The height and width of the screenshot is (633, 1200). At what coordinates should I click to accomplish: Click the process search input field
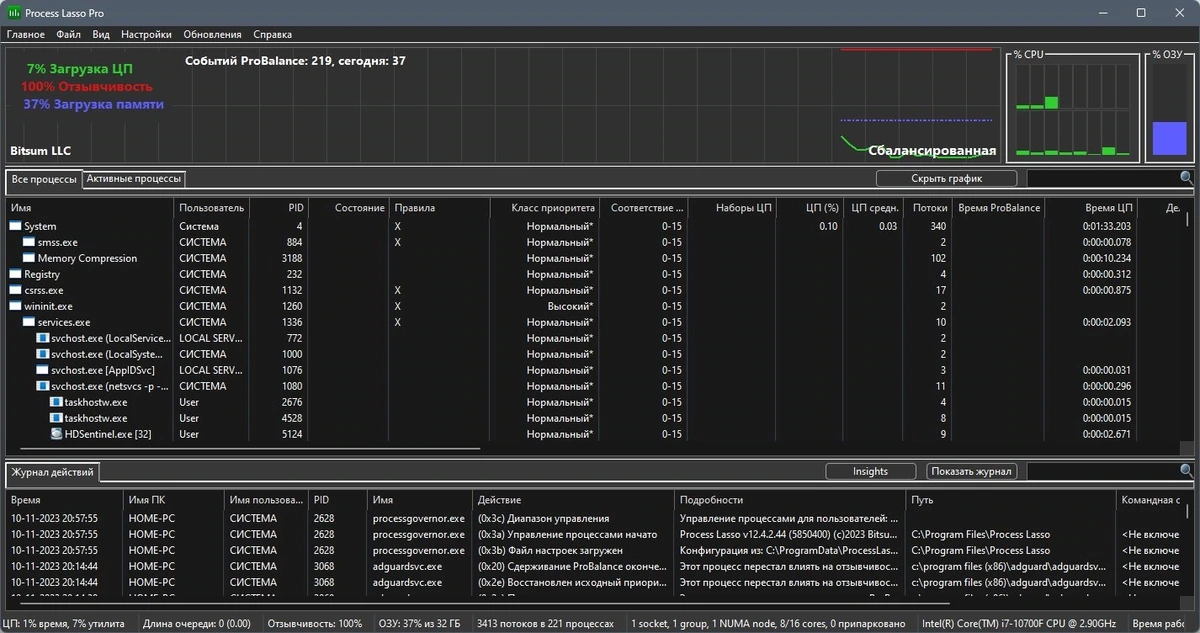[1102, 178]
